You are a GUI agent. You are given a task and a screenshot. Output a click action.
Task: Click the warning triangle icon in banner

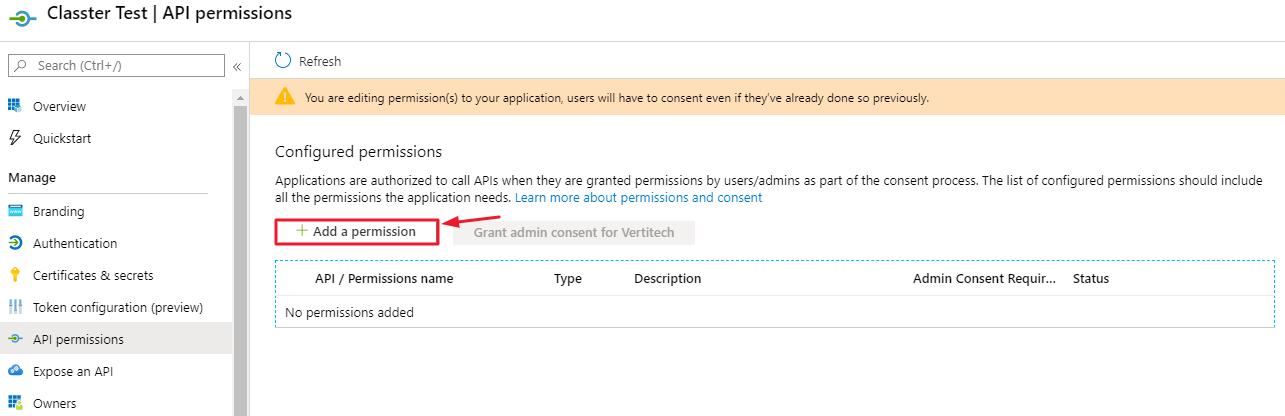point(286,97)
